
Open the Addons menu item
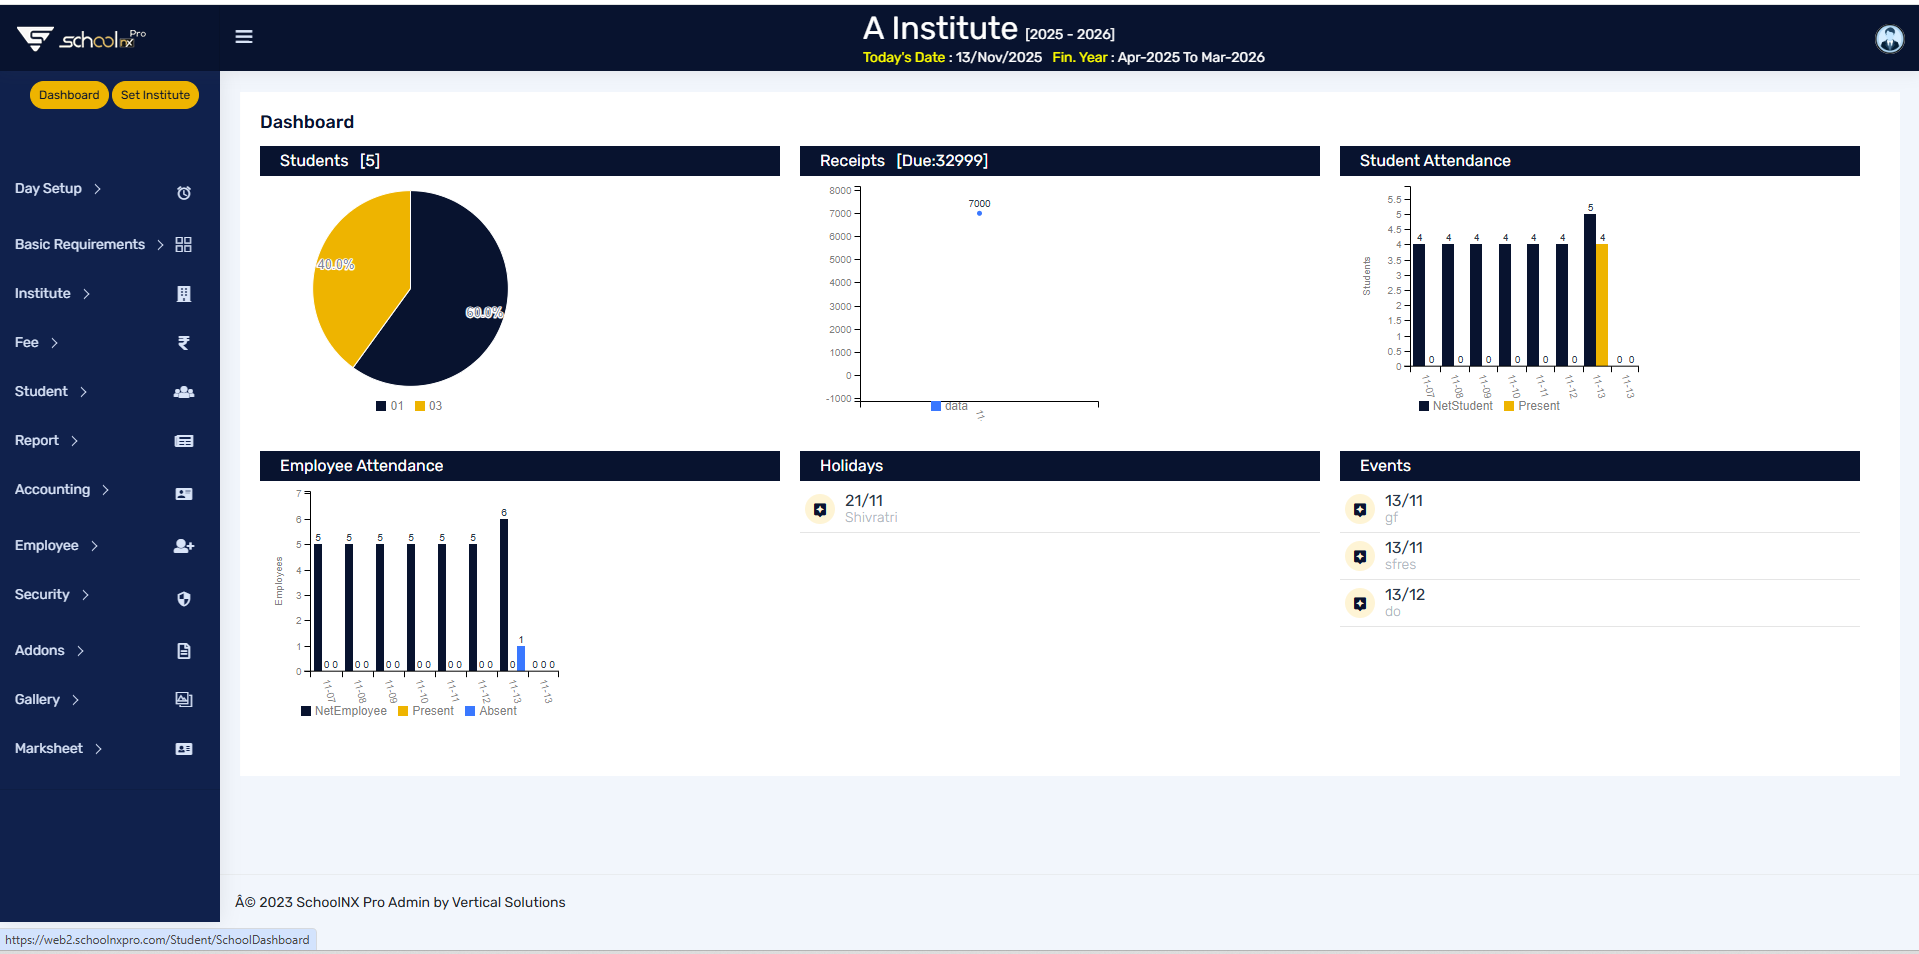(x=49, y=650)
